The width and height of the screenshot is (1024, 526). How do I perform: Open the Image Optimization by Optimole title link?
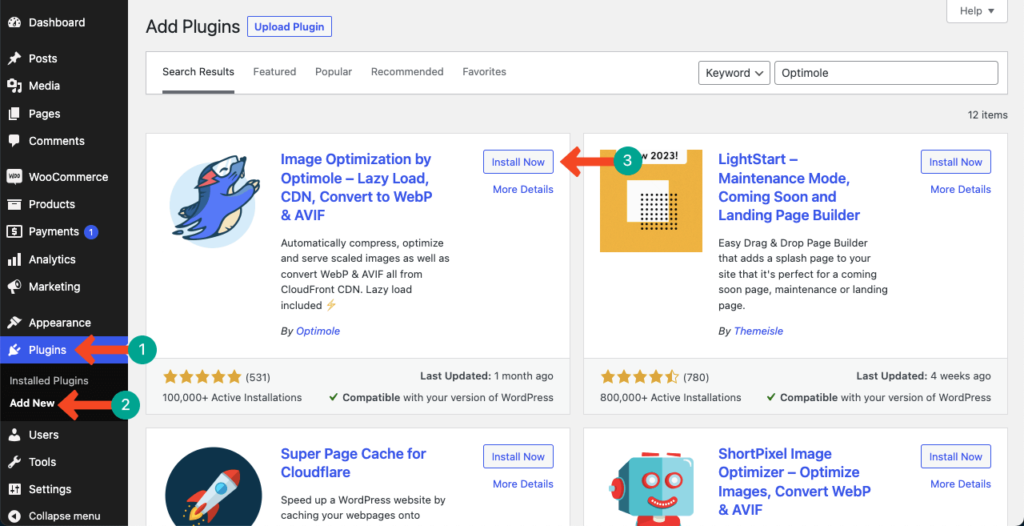pos(359,187)
